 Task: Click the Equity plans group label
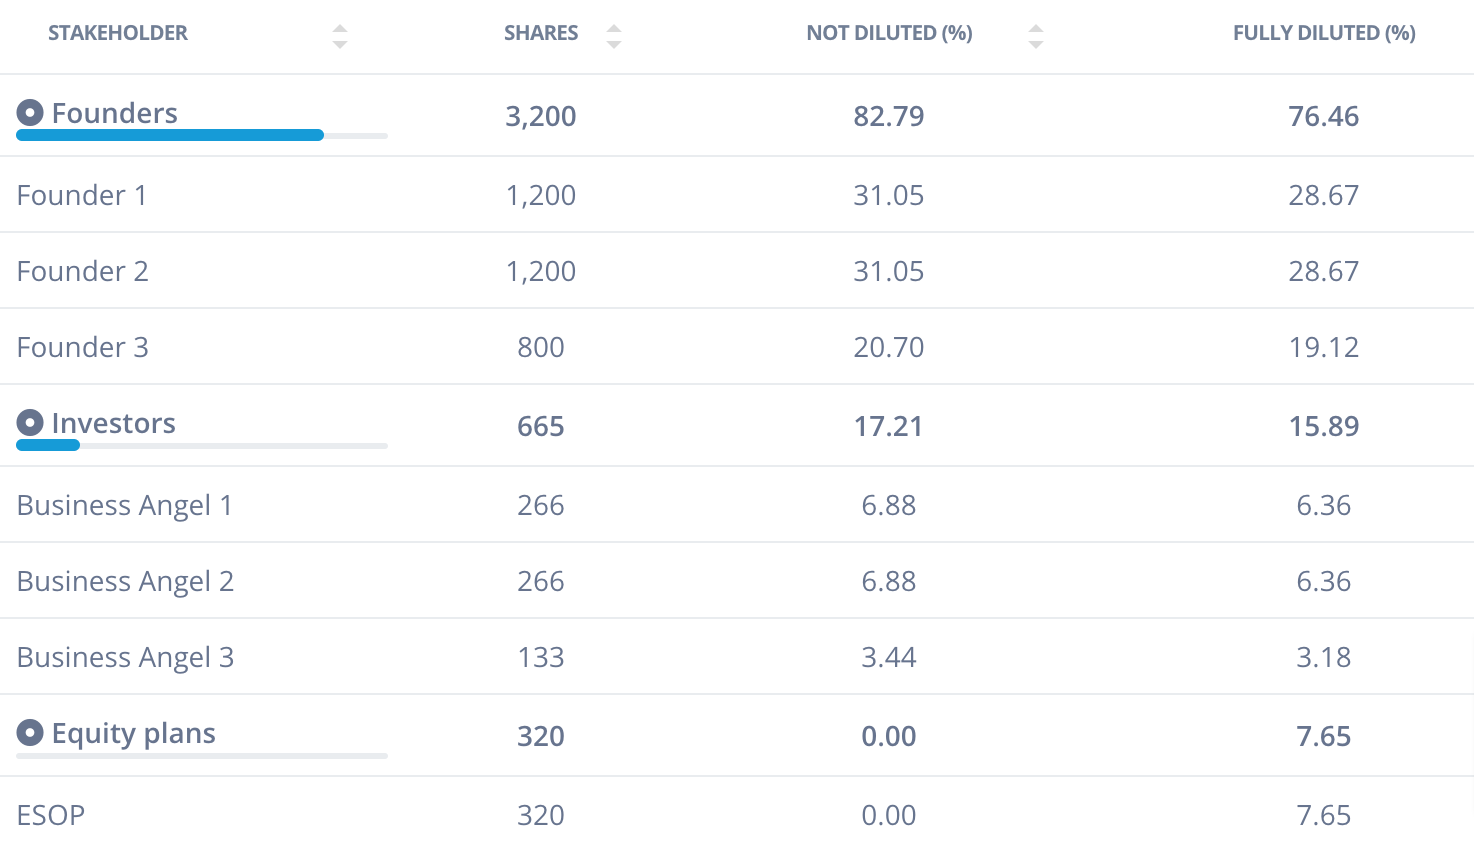click(x=133, y=733)
